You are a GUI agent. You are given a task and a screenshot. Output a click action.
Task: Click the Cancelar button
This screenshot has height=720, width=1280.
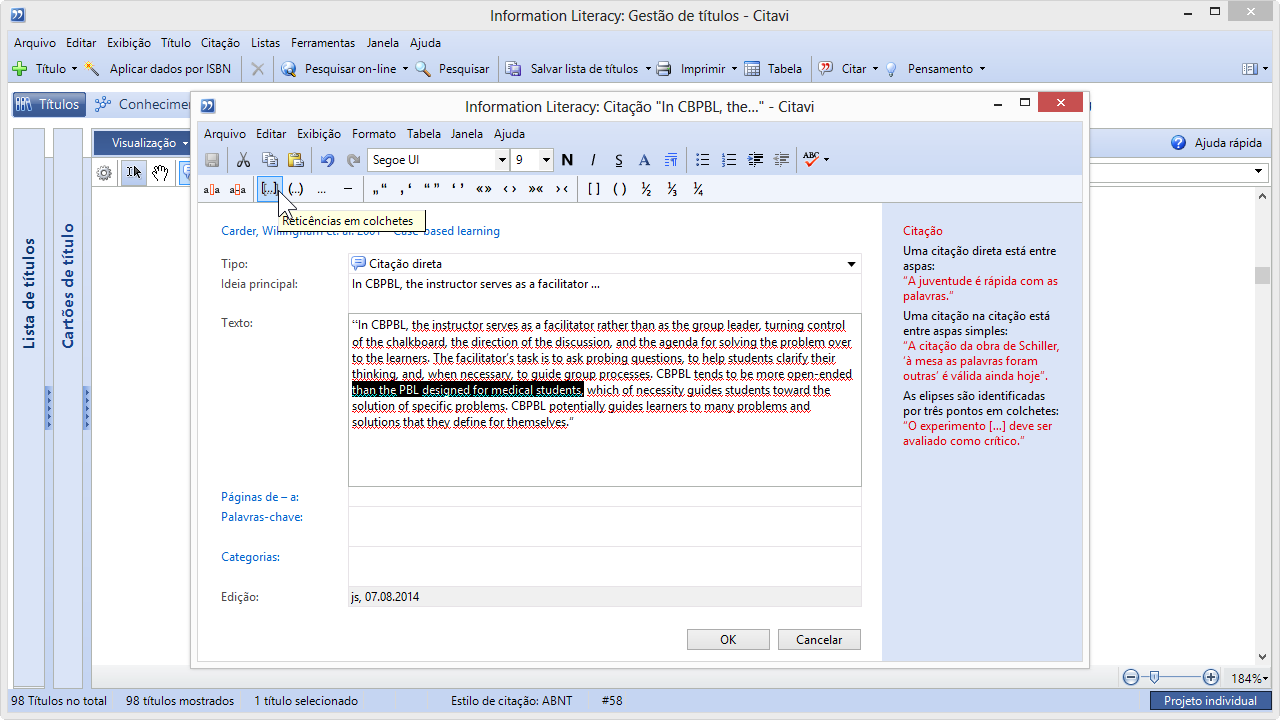[819, 640]
